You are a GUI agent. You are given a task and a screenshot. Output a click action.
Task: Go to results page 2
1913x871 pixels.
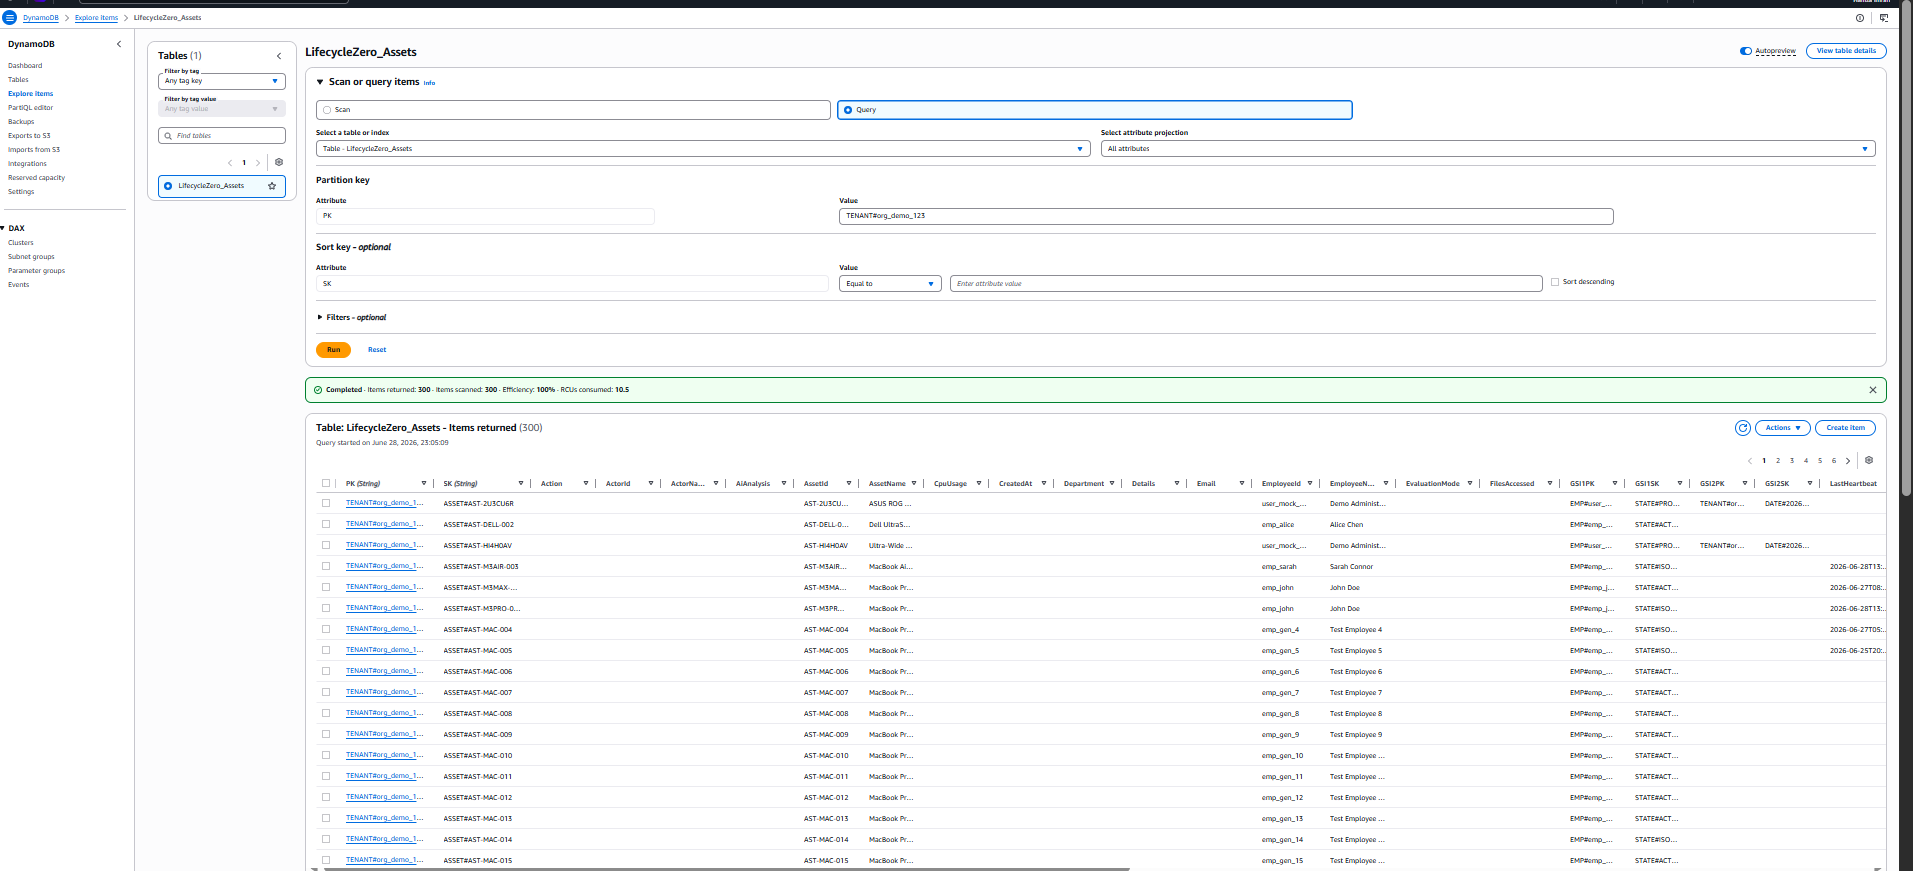[1778, 461]
